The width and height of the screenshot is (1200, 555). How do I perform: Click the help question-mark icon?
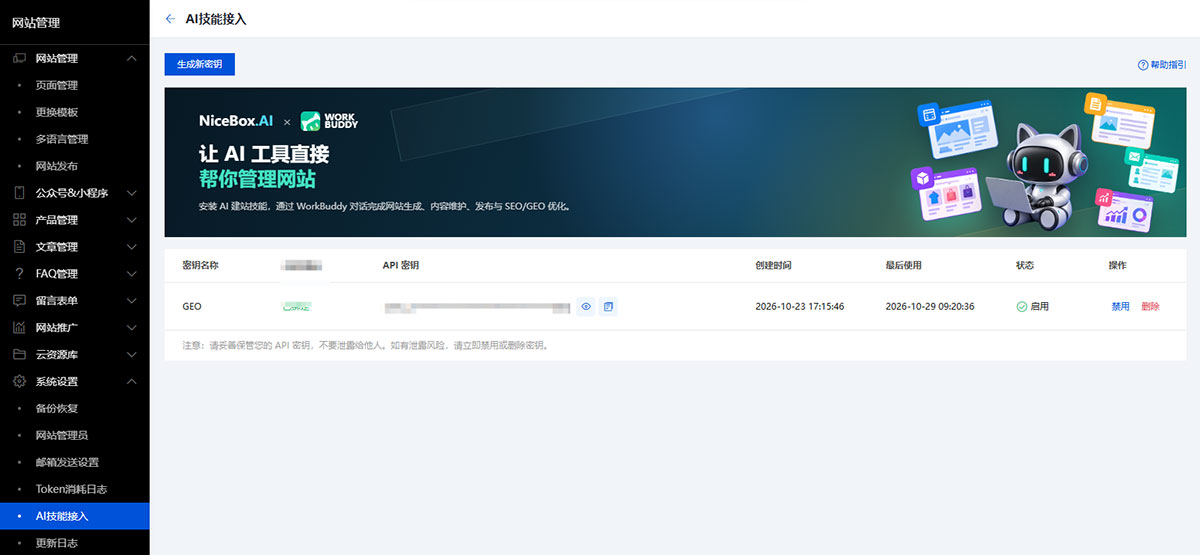(x=1143, y=64)
